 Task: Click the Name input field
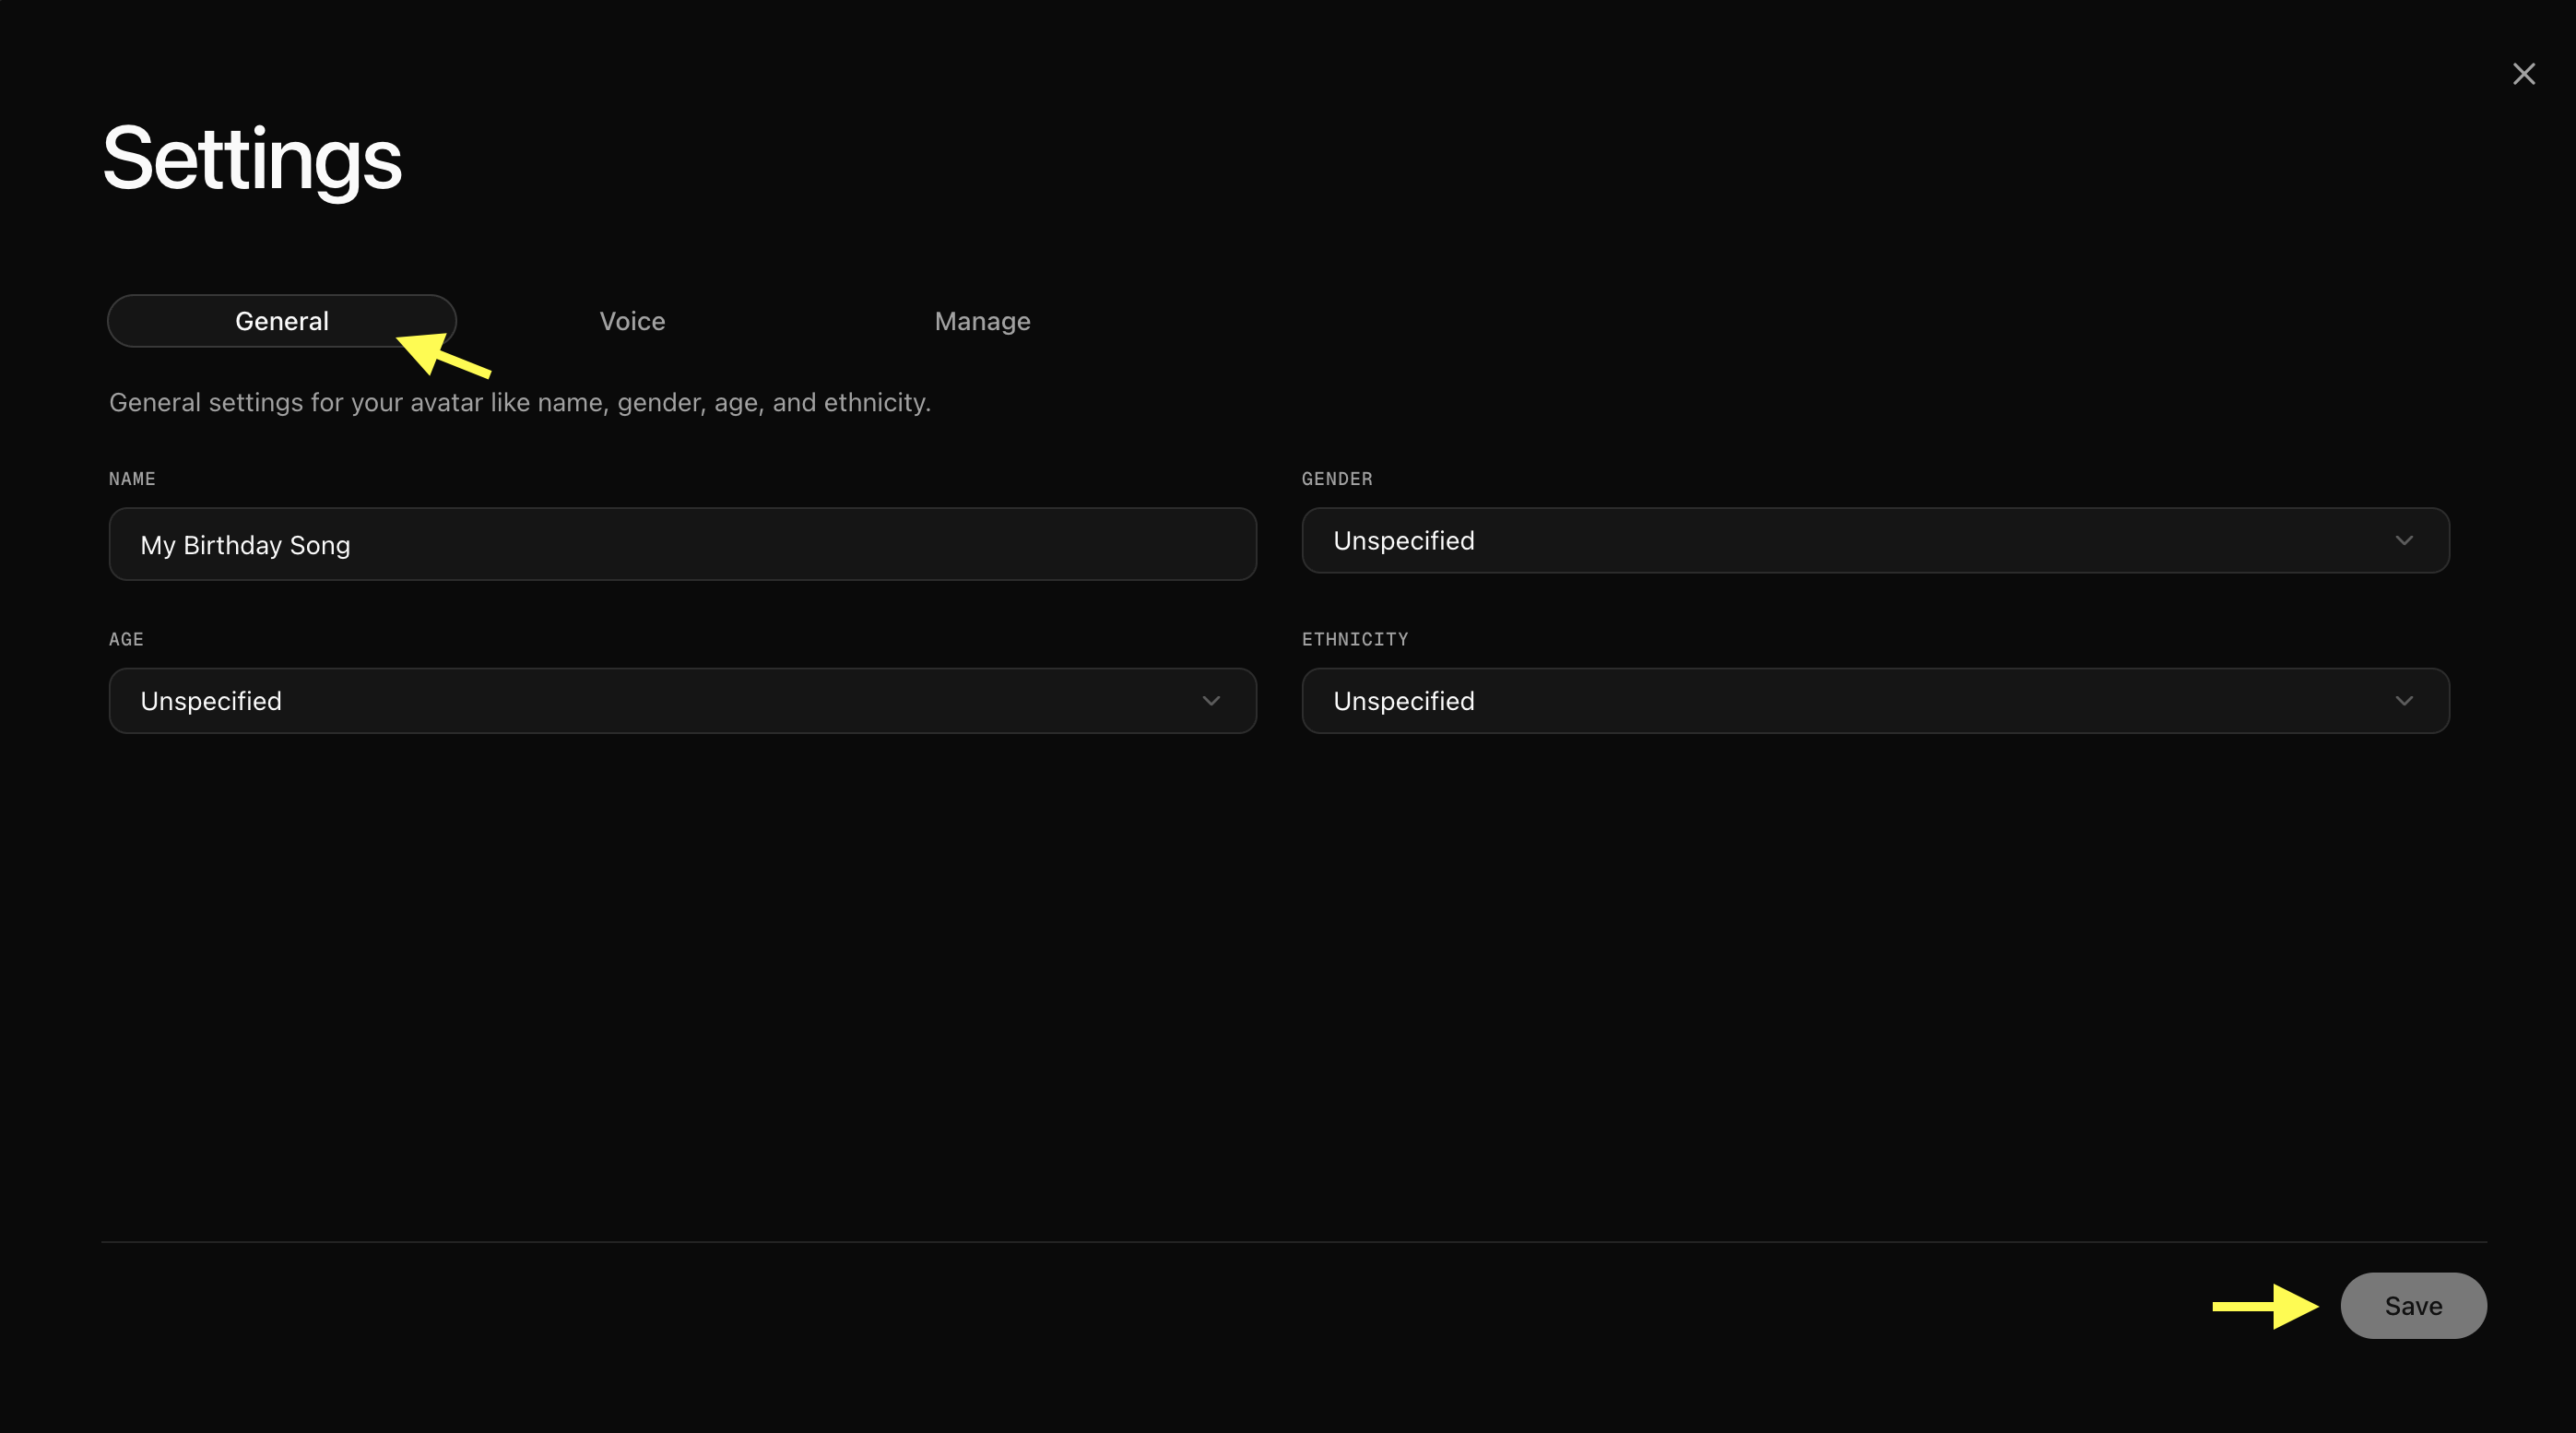(x=682, y=544)
